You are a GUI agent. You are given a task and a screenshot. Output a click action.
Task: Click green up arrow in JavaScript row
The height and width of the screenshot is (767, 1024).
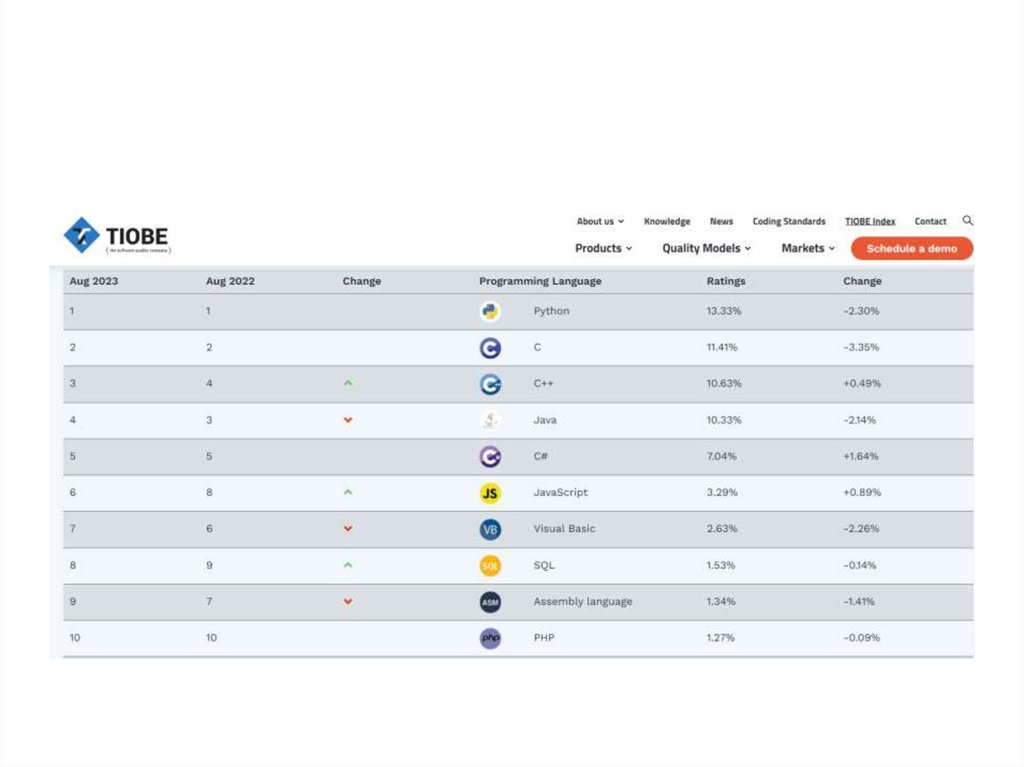point(348,492)
